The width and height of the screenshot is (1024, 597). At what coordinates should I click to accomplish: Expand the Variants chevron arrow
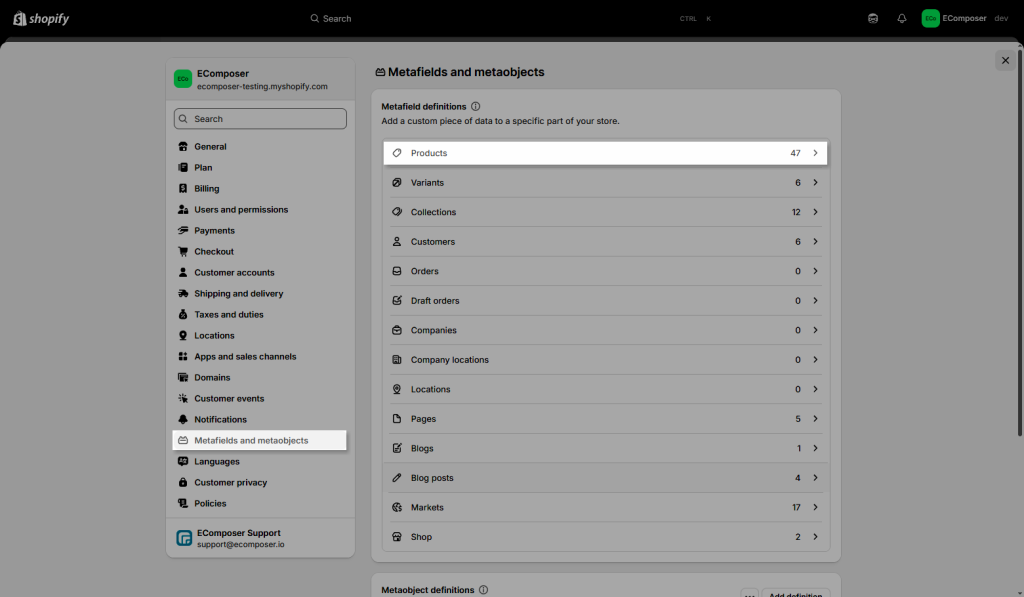point(815,182)
